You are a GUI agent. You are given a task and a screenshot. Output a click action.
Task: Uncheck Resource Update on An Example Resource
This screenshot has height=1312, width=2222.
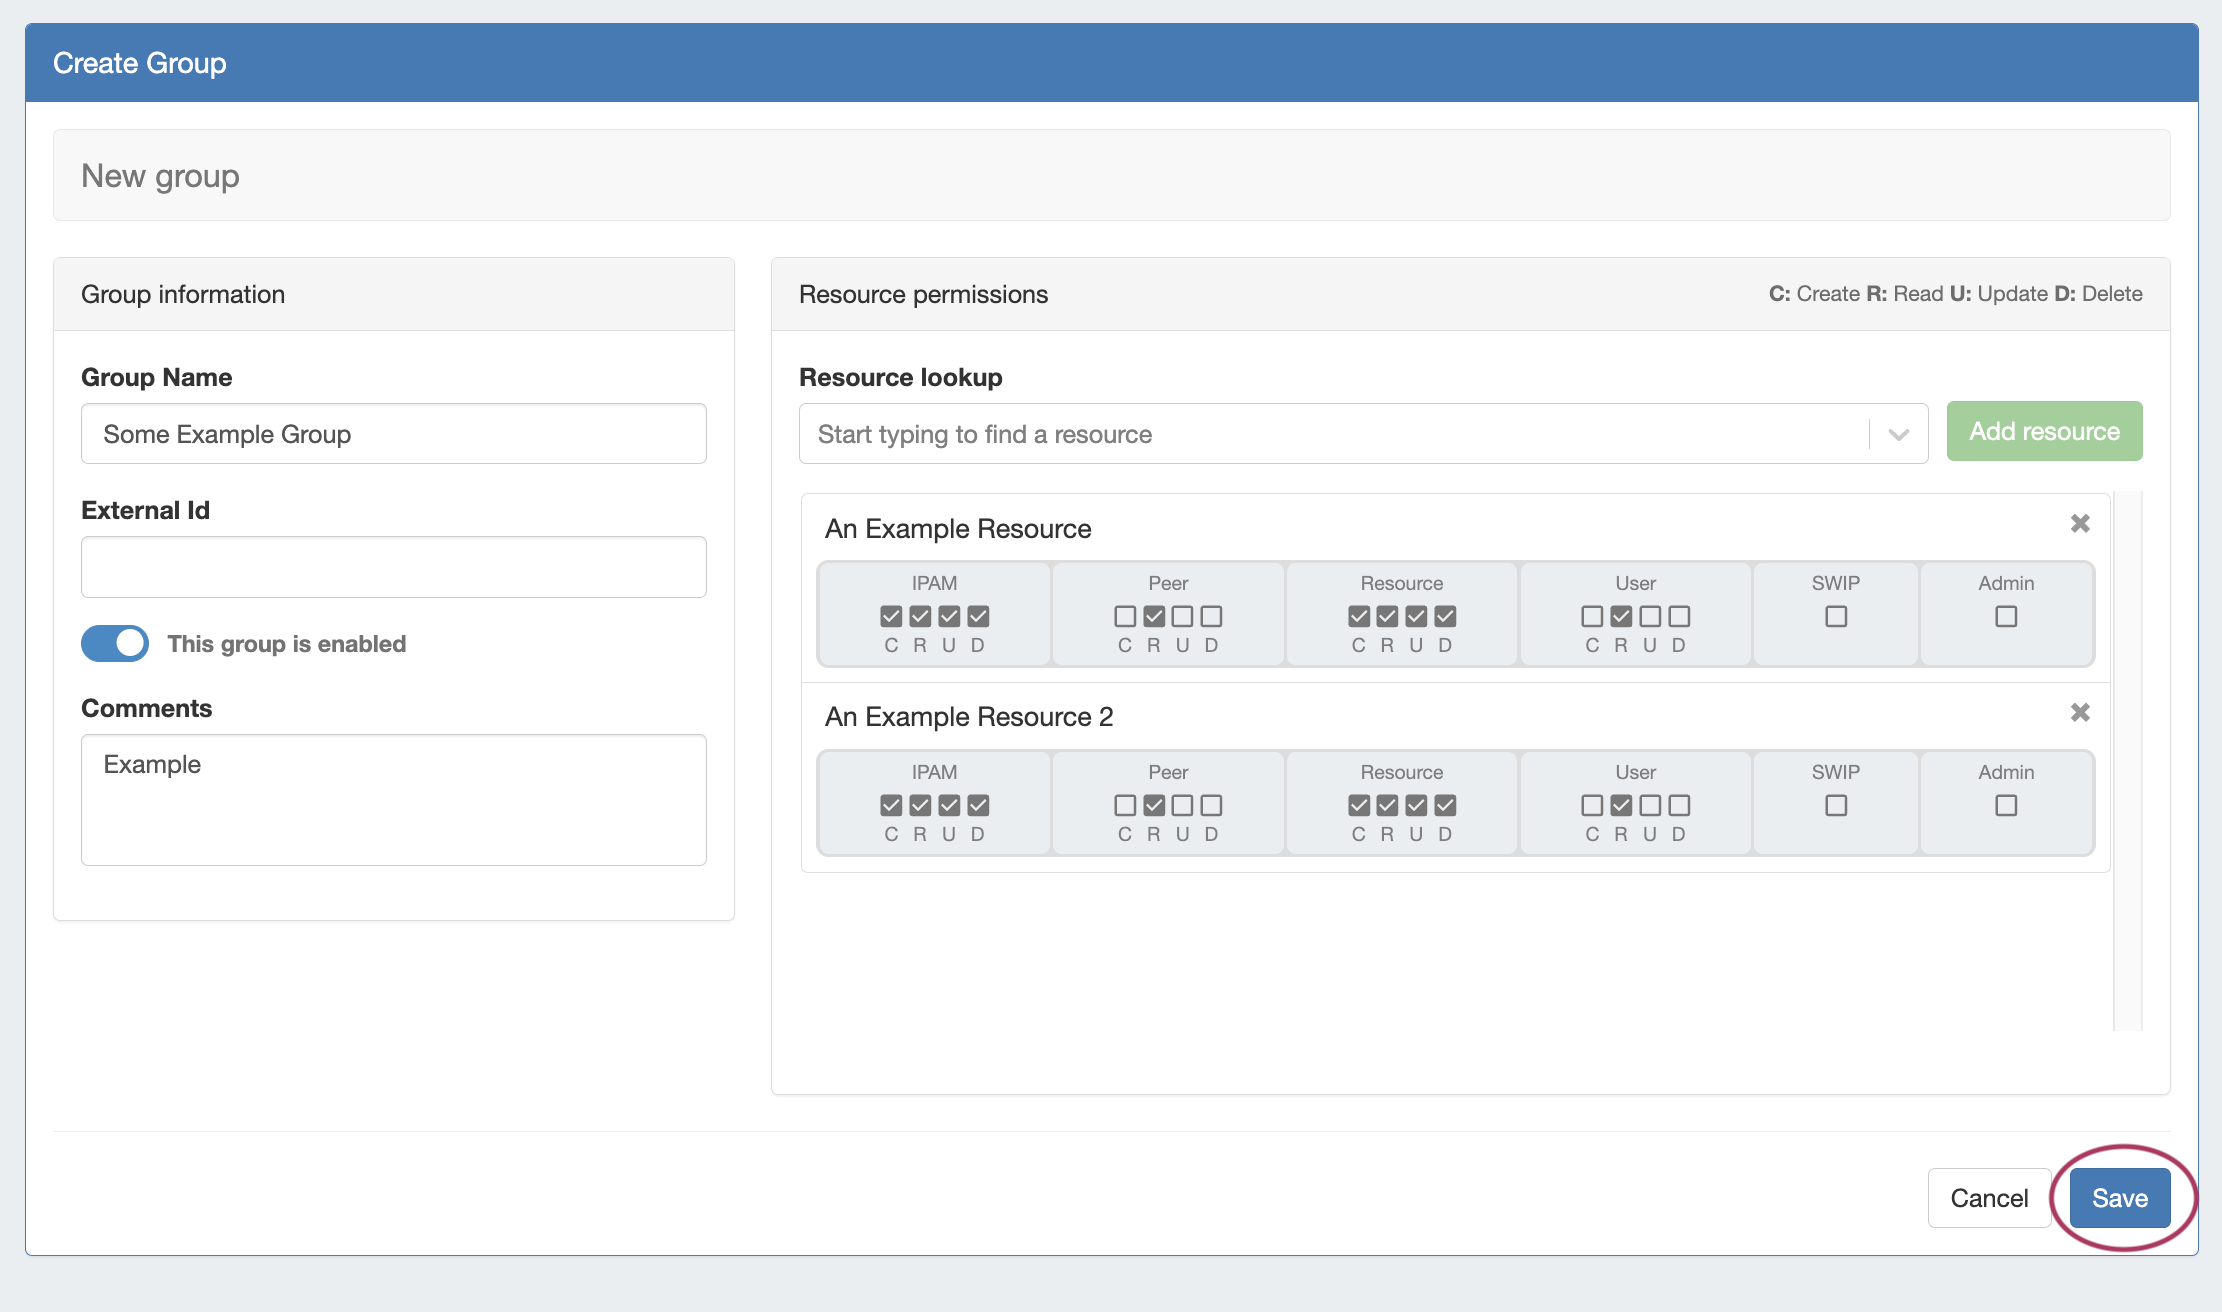pyautogui.click(x=1416, y=617)
